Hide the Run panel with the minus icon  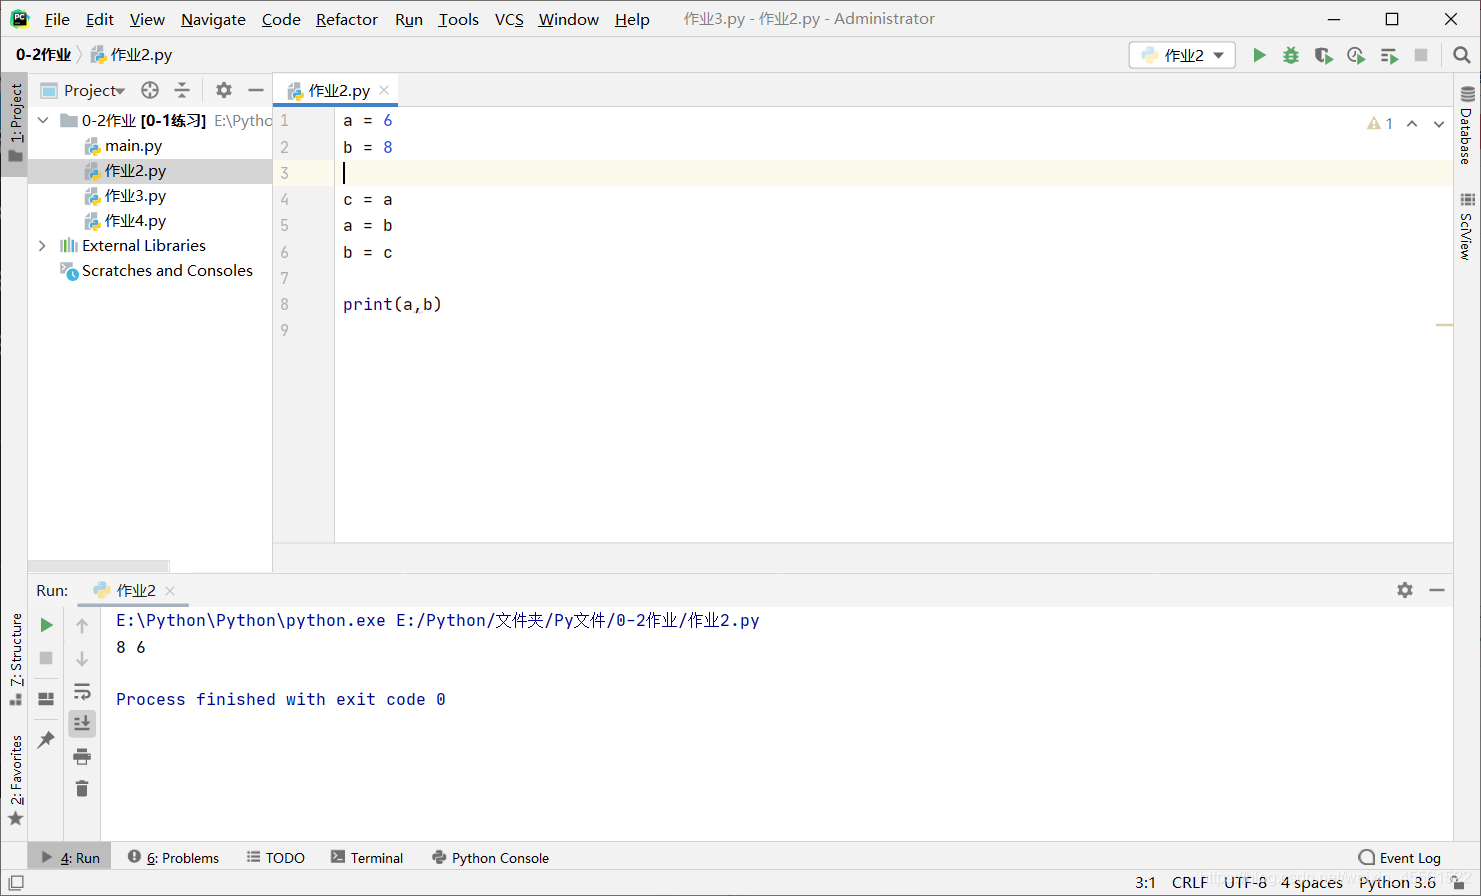tap(1437, 590)
